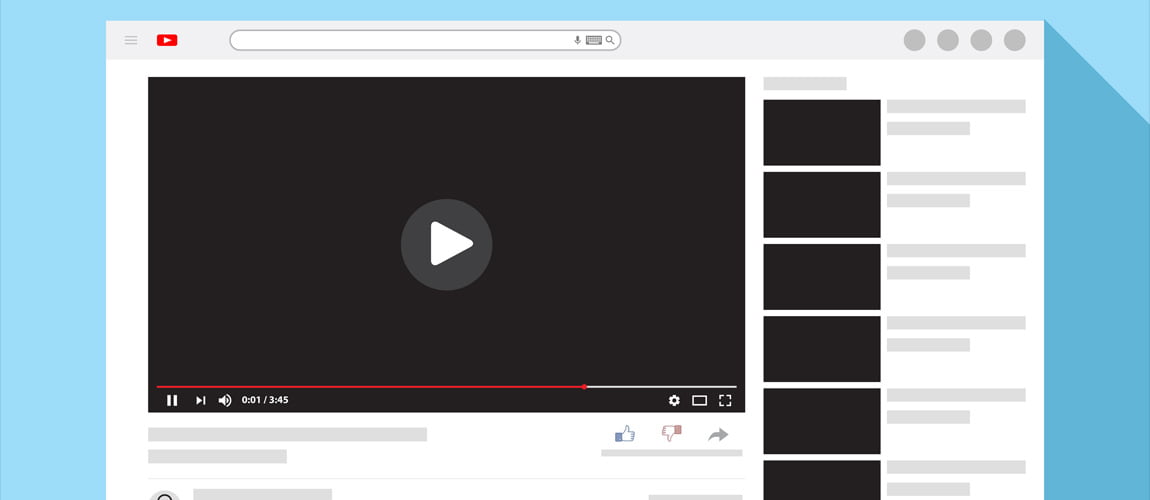Screen dimensions: 1150x500
Task: Enter fullscreen mode icon
Action: [x=725, y=400]
